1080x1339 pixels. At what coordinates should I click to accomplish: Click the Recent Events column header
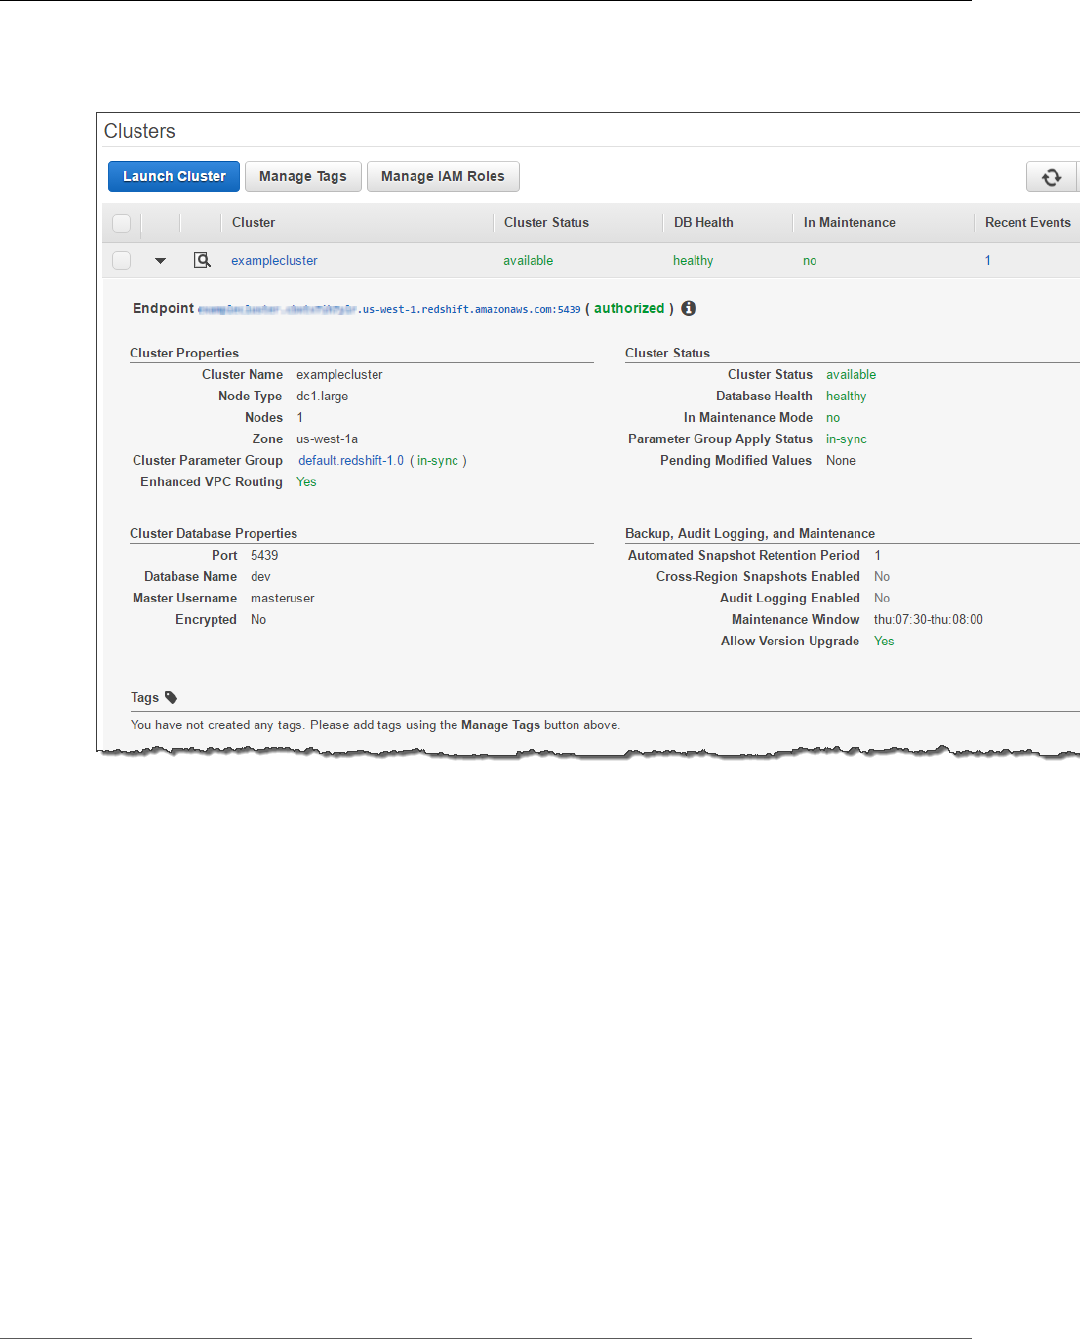pyautogui.click(x=1028, y=222)
